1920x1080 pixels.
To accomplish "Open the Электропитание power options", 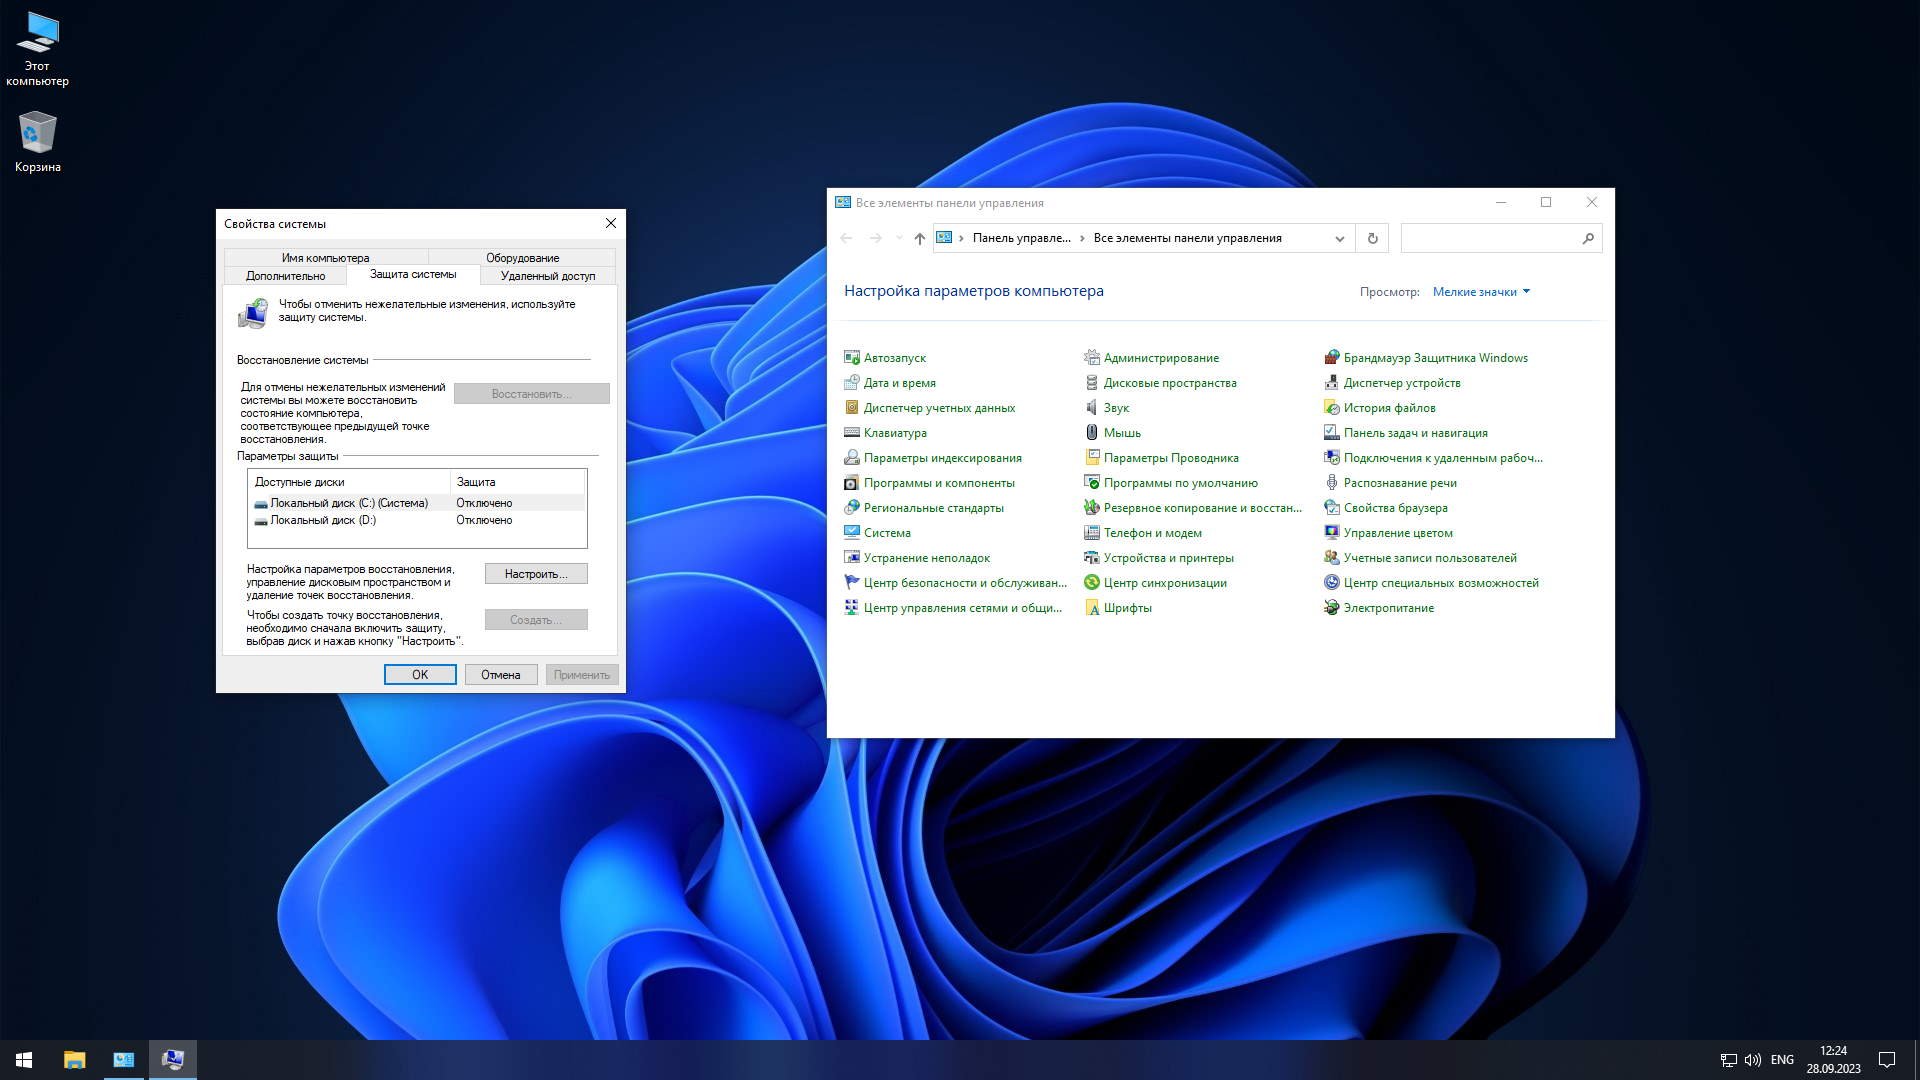I will pyautogui.click(x=1388, y=608).
